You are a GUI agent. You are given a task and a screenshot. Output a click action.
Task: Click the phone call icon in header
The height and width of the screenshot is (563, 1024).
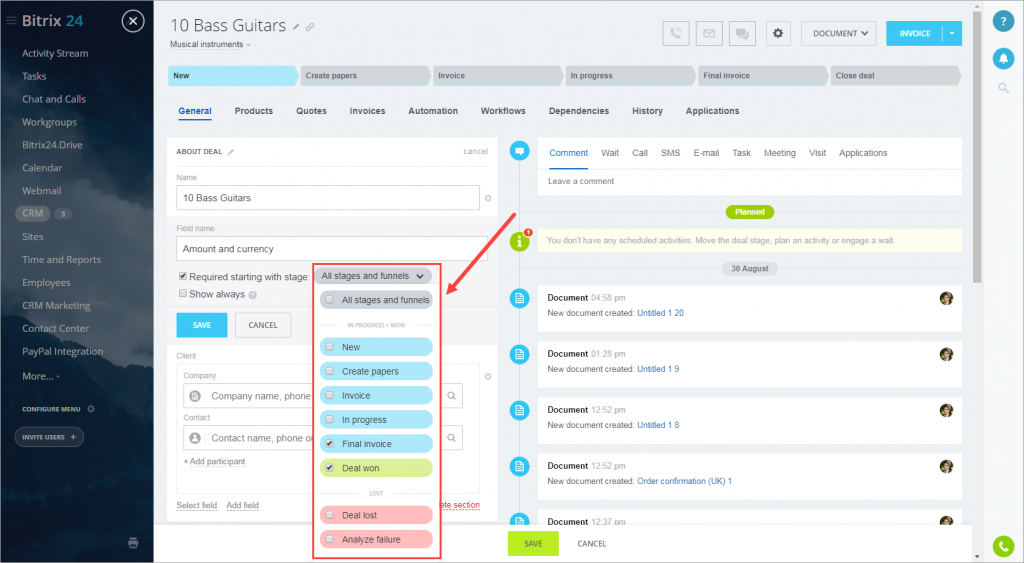[x=676, y=33]
